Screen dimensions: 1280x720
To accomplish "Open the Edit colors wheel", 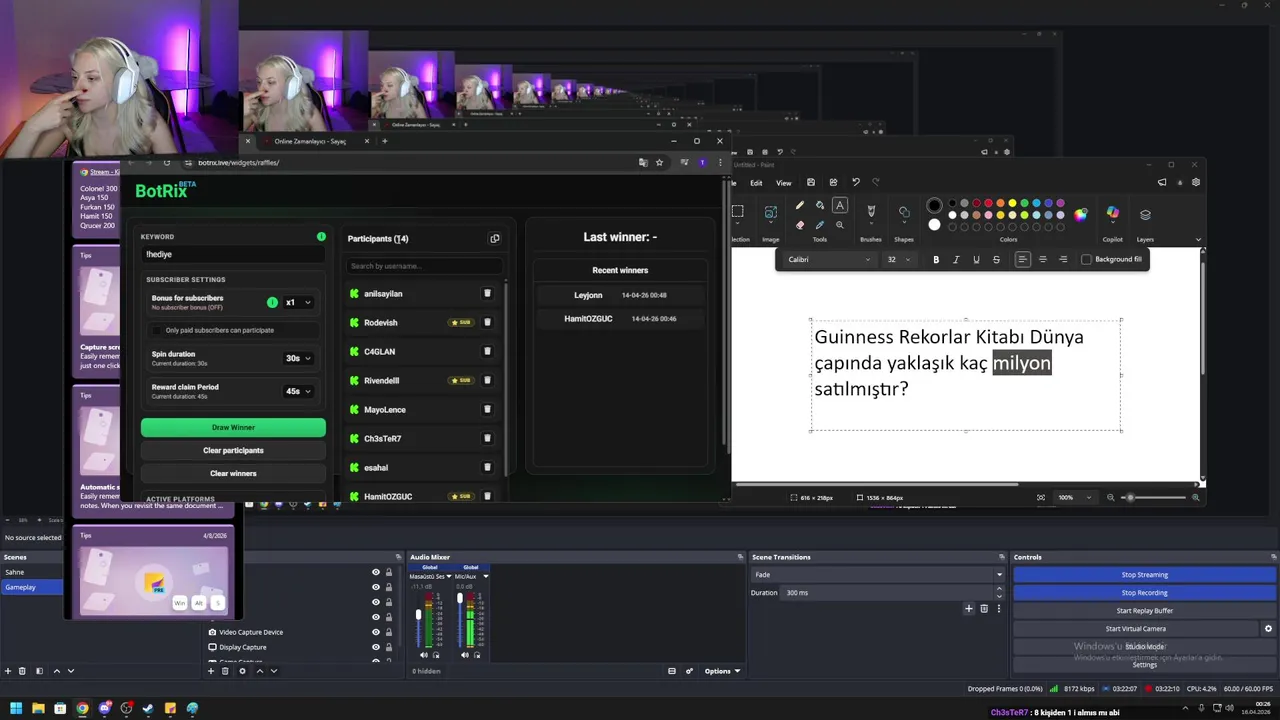I will [x=1080, y=214].
